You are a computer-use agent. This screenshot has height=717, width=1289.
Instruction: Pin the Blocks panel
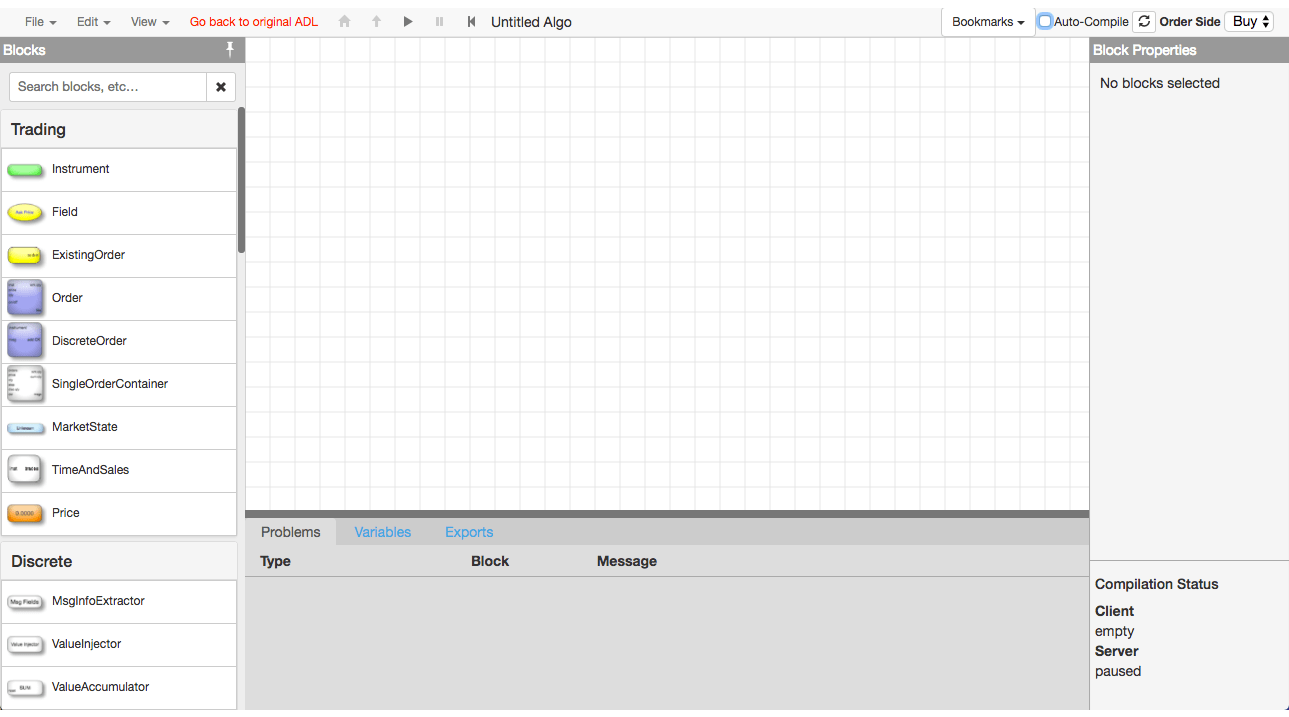coord(229,49)
